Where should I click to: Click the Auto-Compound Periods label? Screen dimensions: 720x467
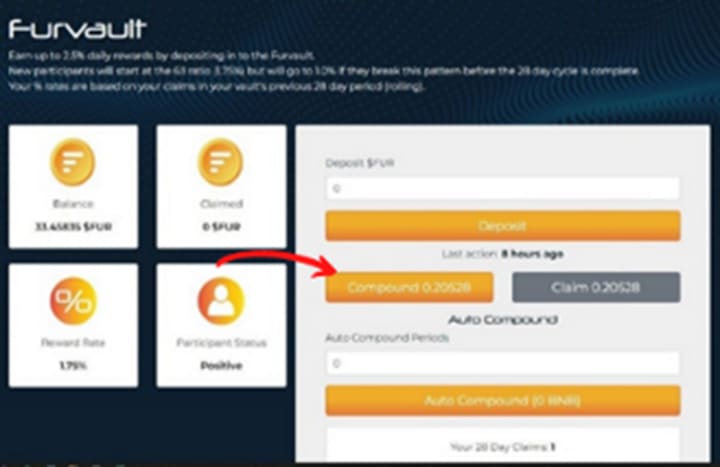387,338
